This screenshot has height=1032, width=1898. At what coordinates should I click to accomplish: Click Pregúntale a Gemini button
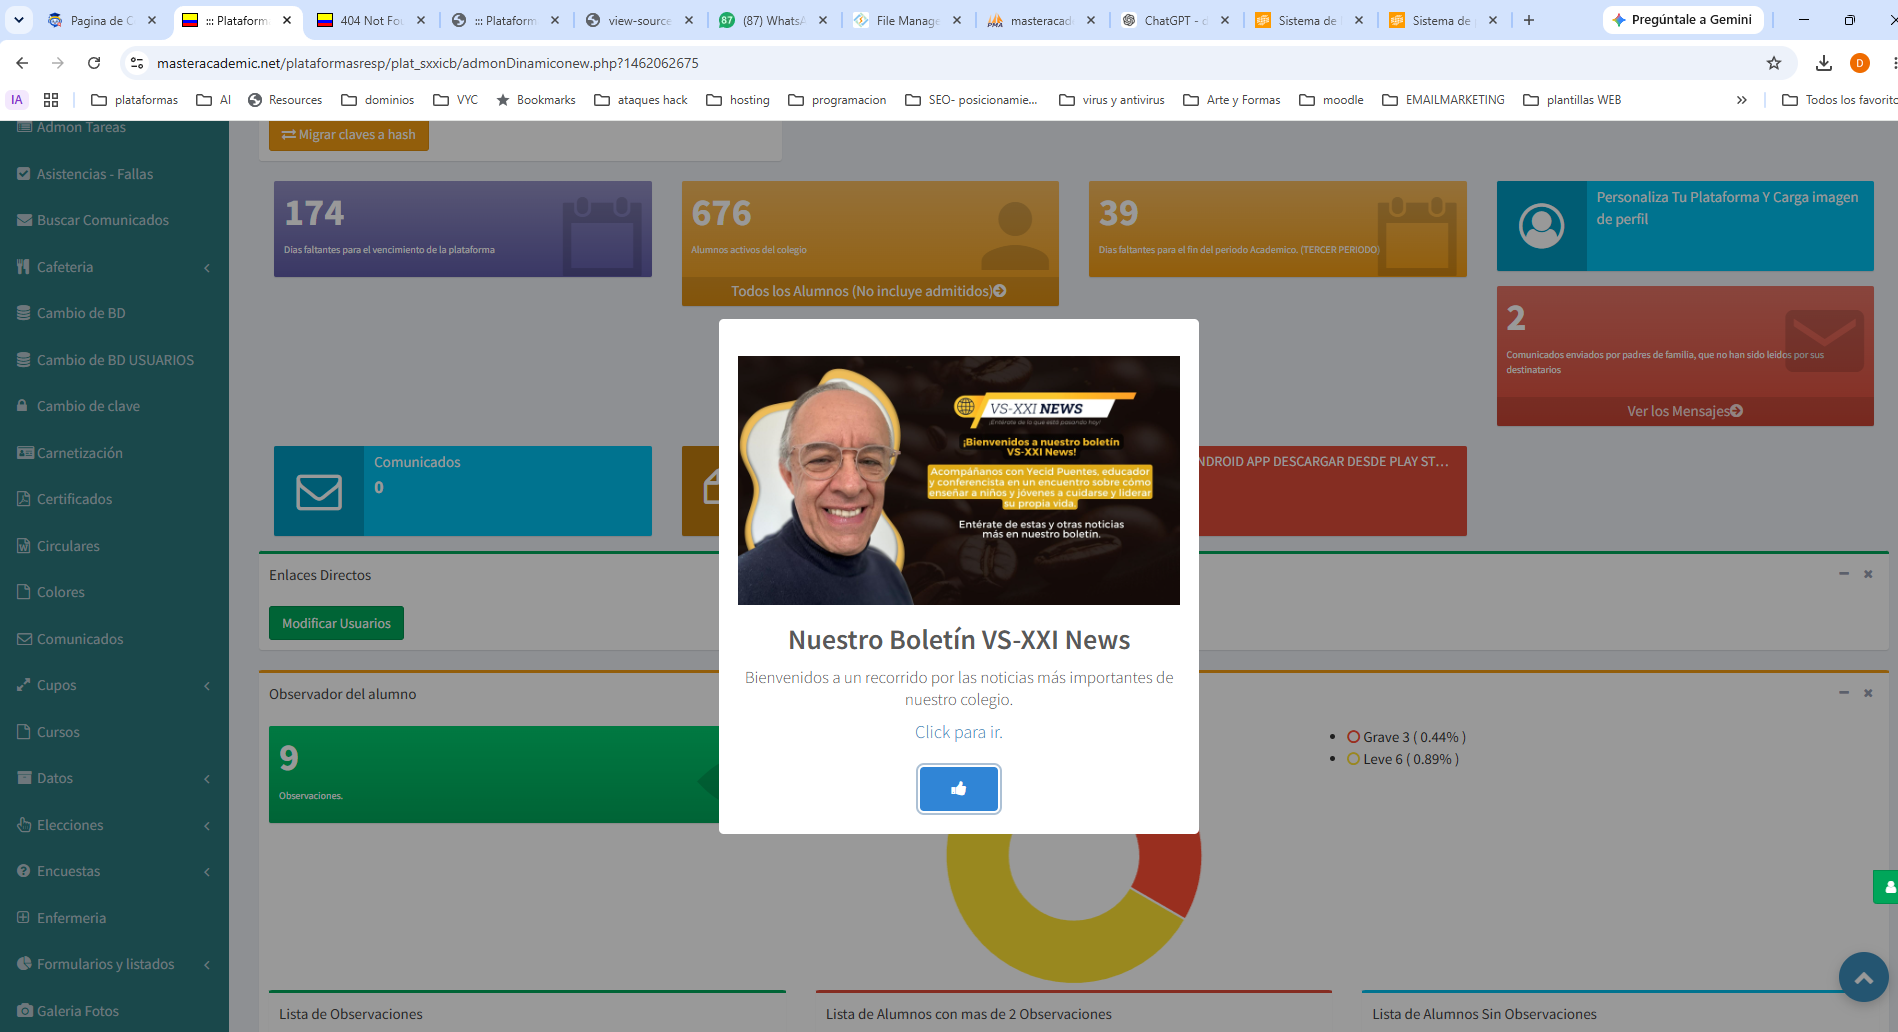[1683, 20]
